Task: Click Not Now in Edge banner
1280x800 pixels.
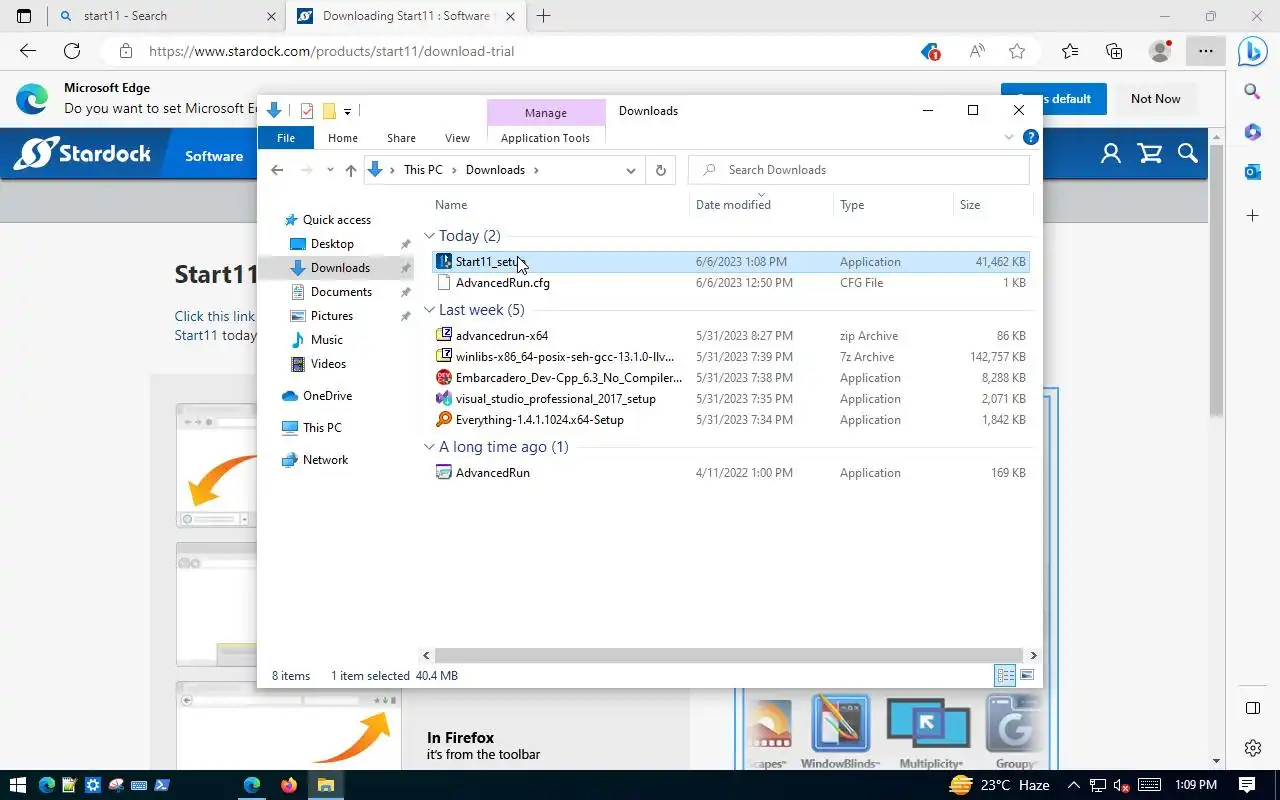Action: click(x=1155, y=99)
